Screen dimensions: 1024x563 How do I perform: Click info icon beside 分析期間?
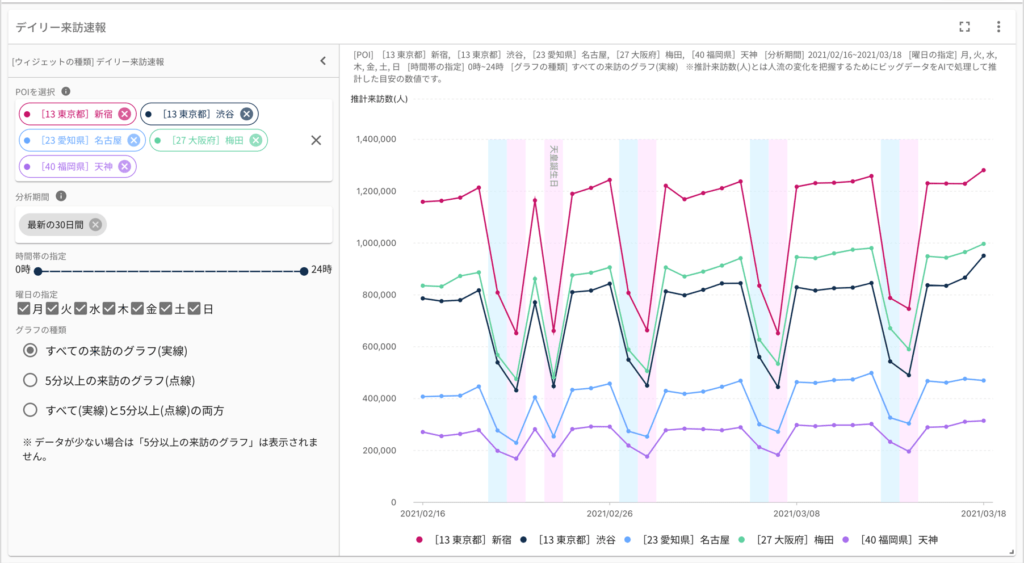click(x=61, y=196)
